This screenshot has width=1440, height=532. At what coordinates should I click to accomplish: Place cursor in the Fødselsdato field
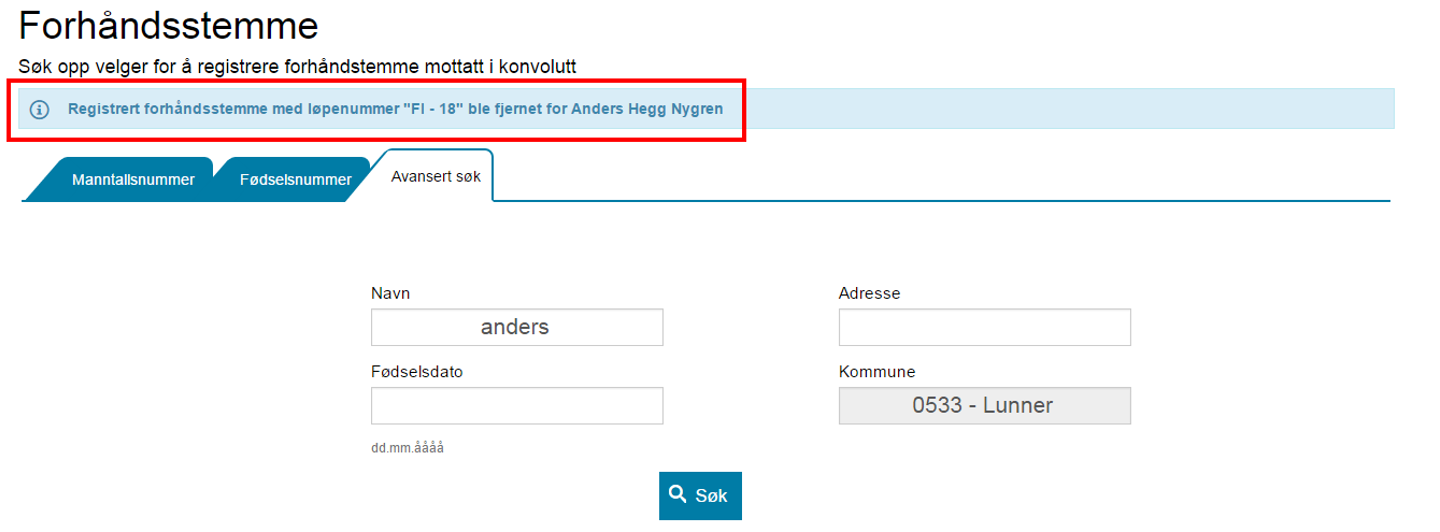pos(516,405)
